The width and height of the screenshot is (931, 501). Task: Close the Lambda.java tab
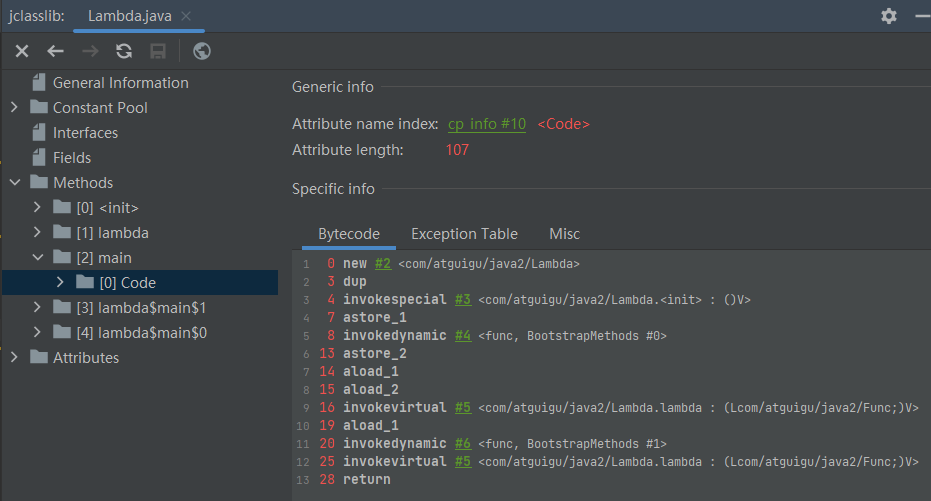[x=186, y=16]
